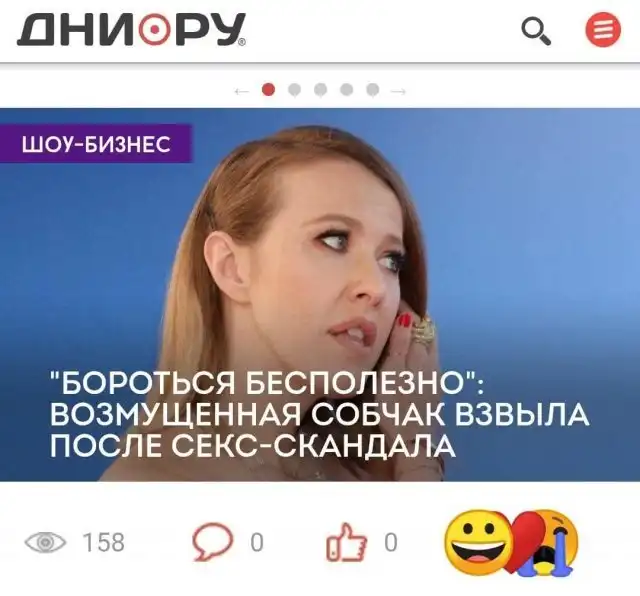Image resolution: width=640 pixels, height=596 pixels.
Task: Select the third carousel dot
Action: click(320, 89)
